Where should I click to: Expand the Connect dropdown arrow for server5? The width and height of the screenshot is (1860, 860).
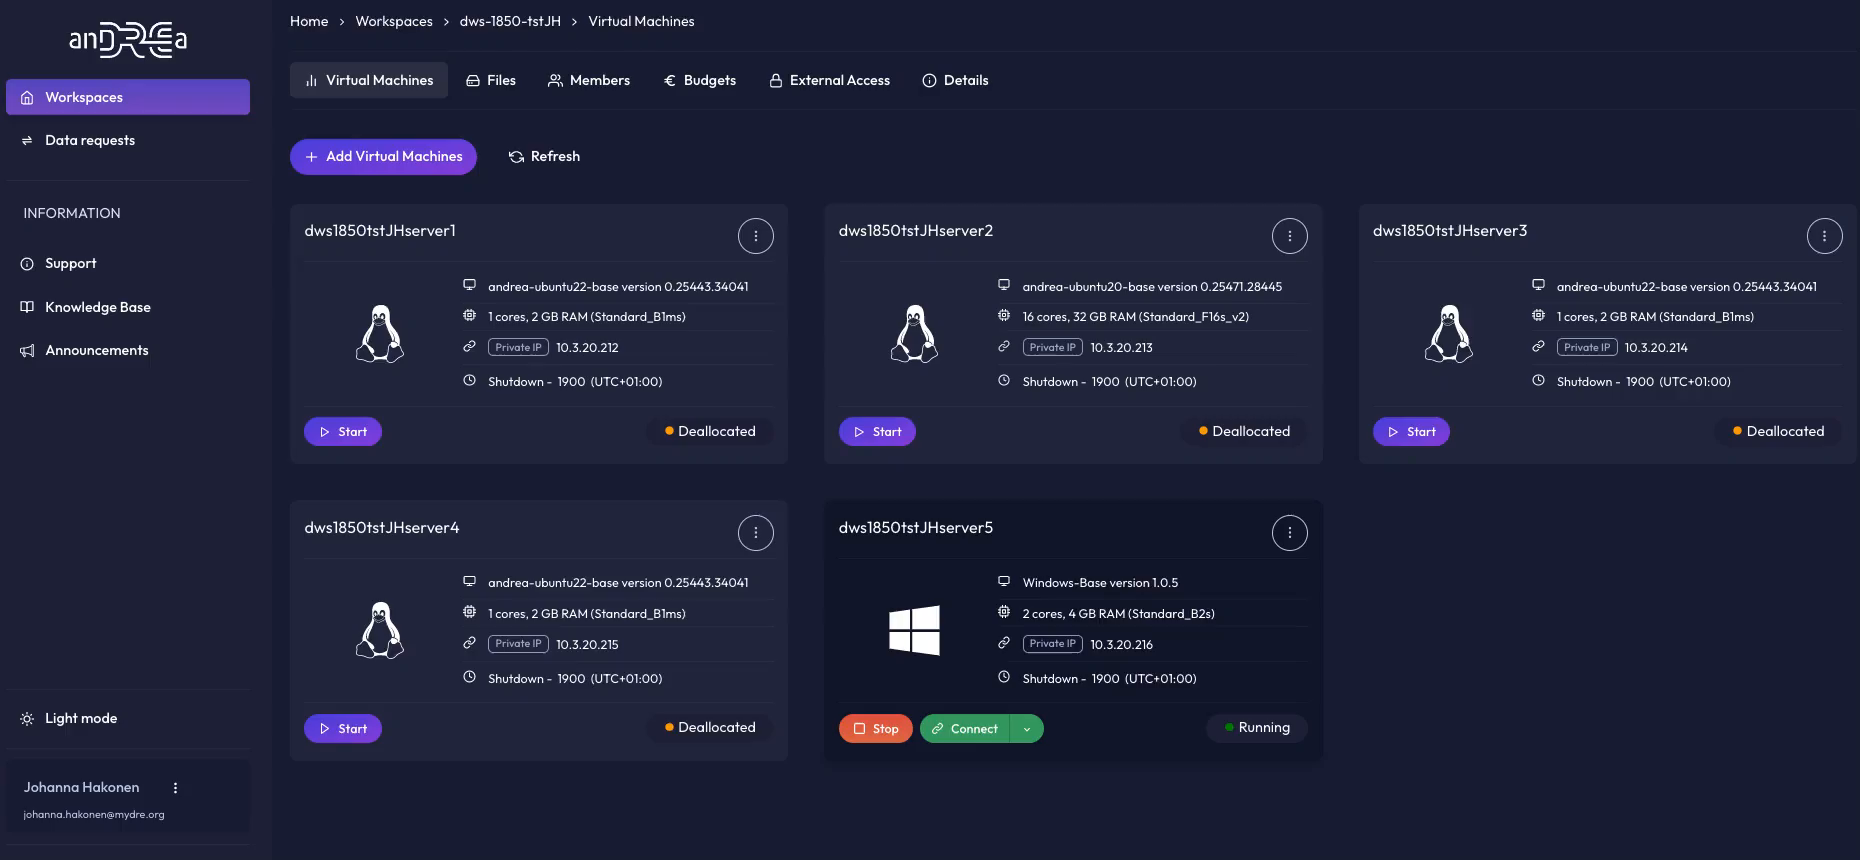coord(1027,729)
